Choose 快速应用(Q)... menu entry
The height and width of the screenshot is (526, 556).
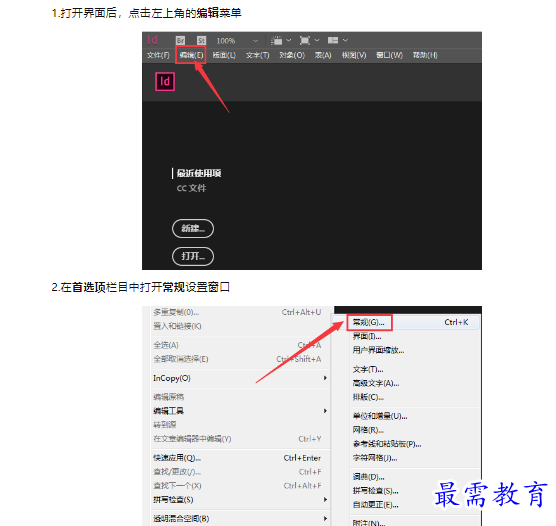click(237, 458)
